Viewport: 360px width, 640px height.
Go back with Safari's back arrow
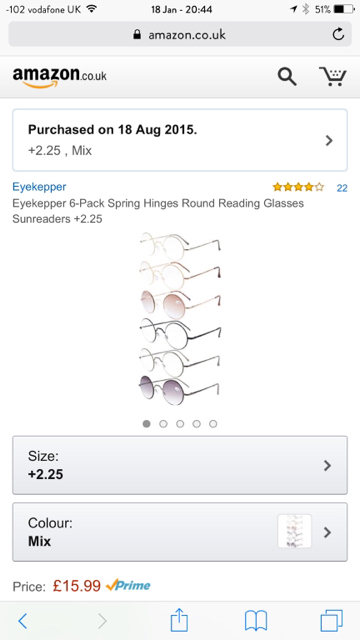click(x=23, y=621)
